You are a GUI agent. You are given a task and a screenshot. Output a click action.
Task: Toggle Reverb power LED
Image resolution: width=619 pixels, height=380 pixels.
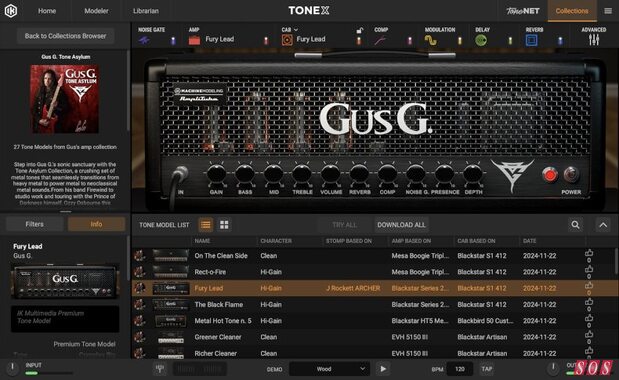(560, 40)
